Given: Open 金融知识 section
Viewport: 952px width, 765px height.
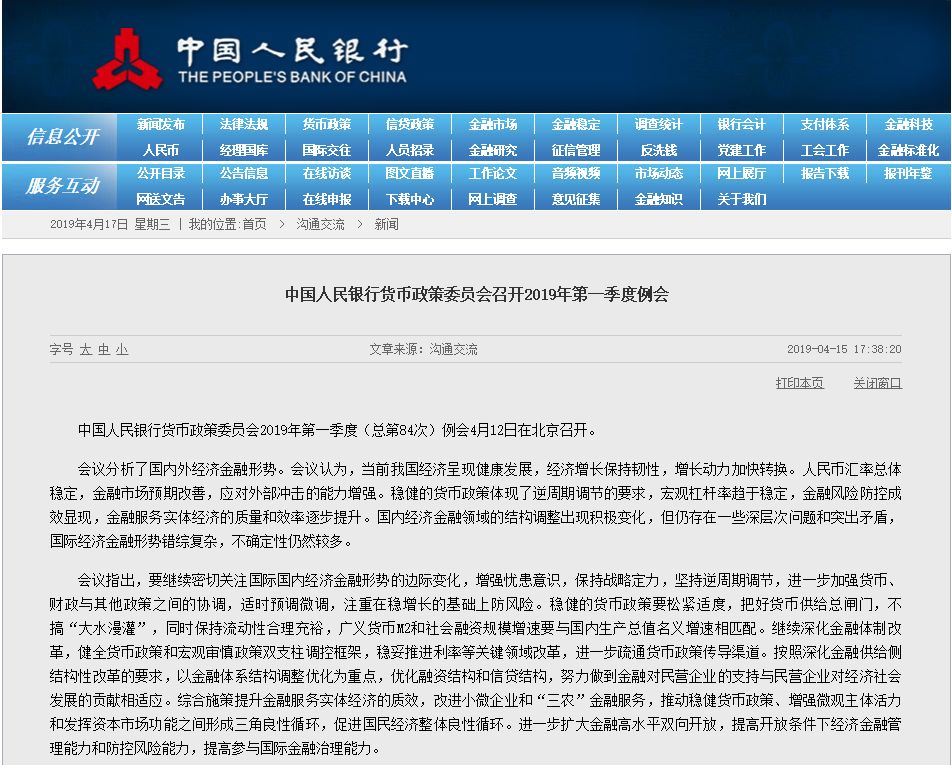Looking at the screenshot, I should tap(659, 199).
